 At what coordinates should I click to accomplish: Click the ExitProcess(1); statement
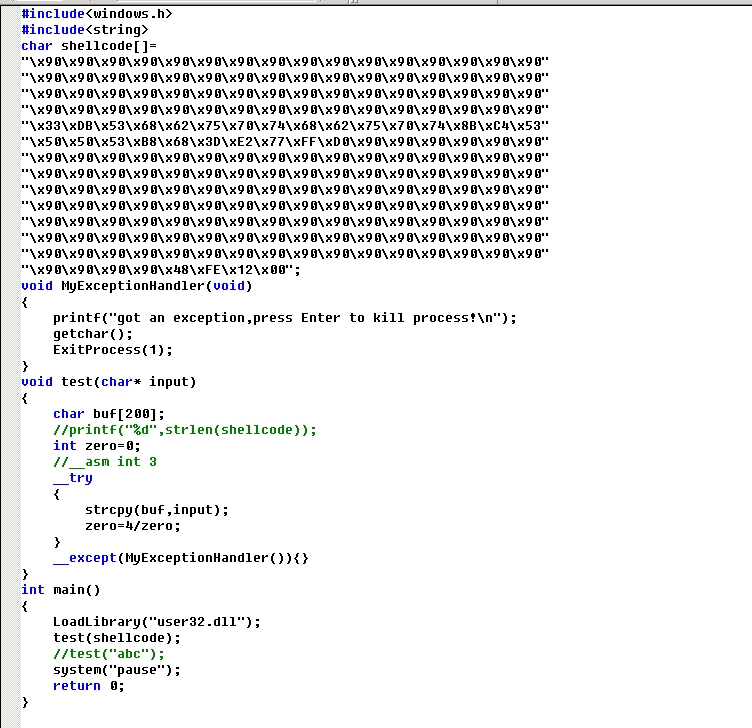coord(113,350)
